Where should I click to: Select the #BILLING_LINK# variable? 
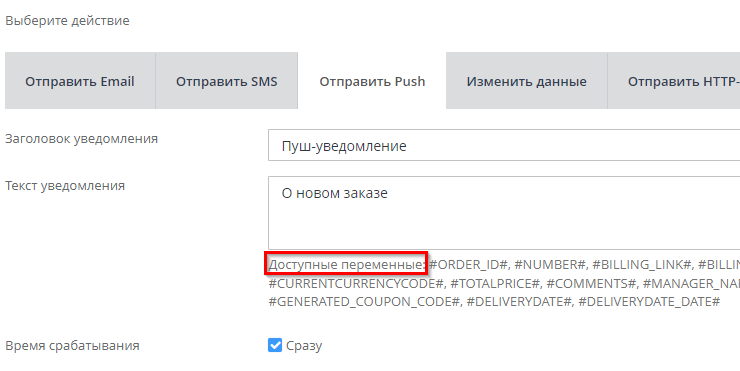coord(642,265)
